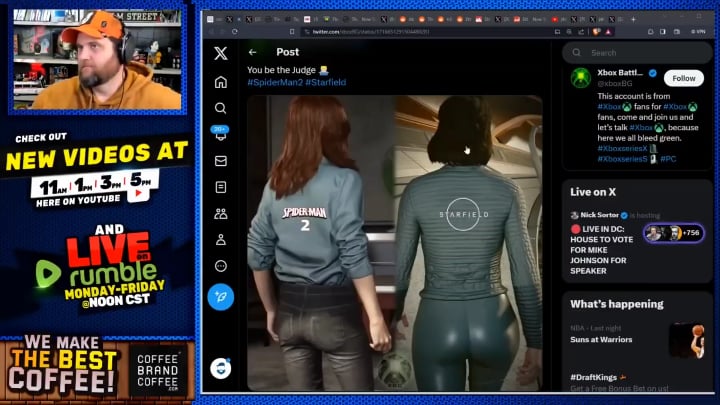Open a new browser tab with plus
This screenshot has width=720, height=405.
(633, 19)
